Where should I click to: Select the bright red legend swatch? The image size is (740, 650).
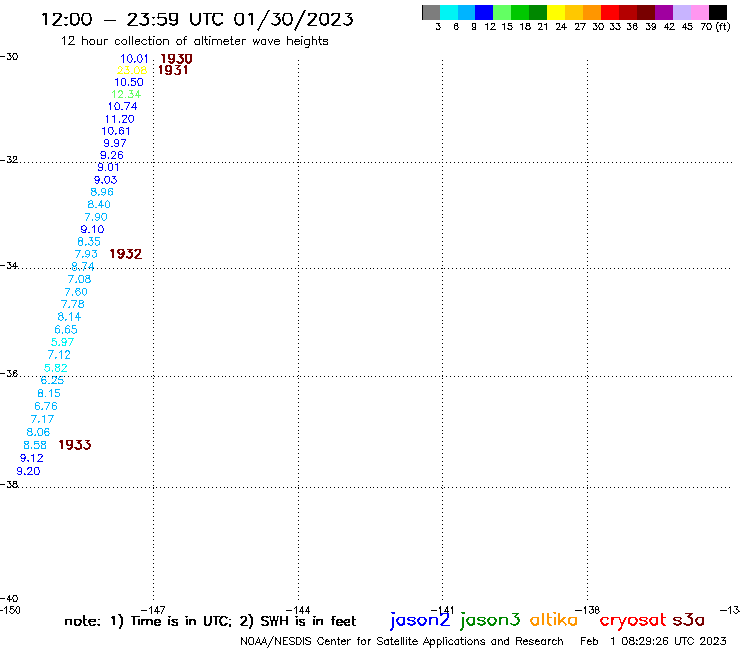(610, 12)
